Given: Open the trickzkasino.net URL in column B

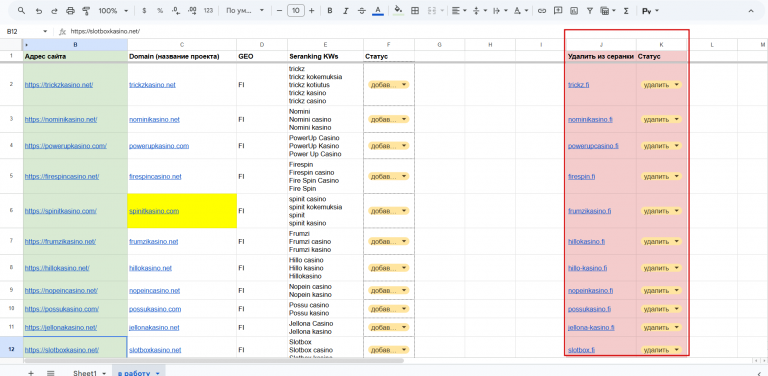Looking at the screenshot, I should pos(59,85).
